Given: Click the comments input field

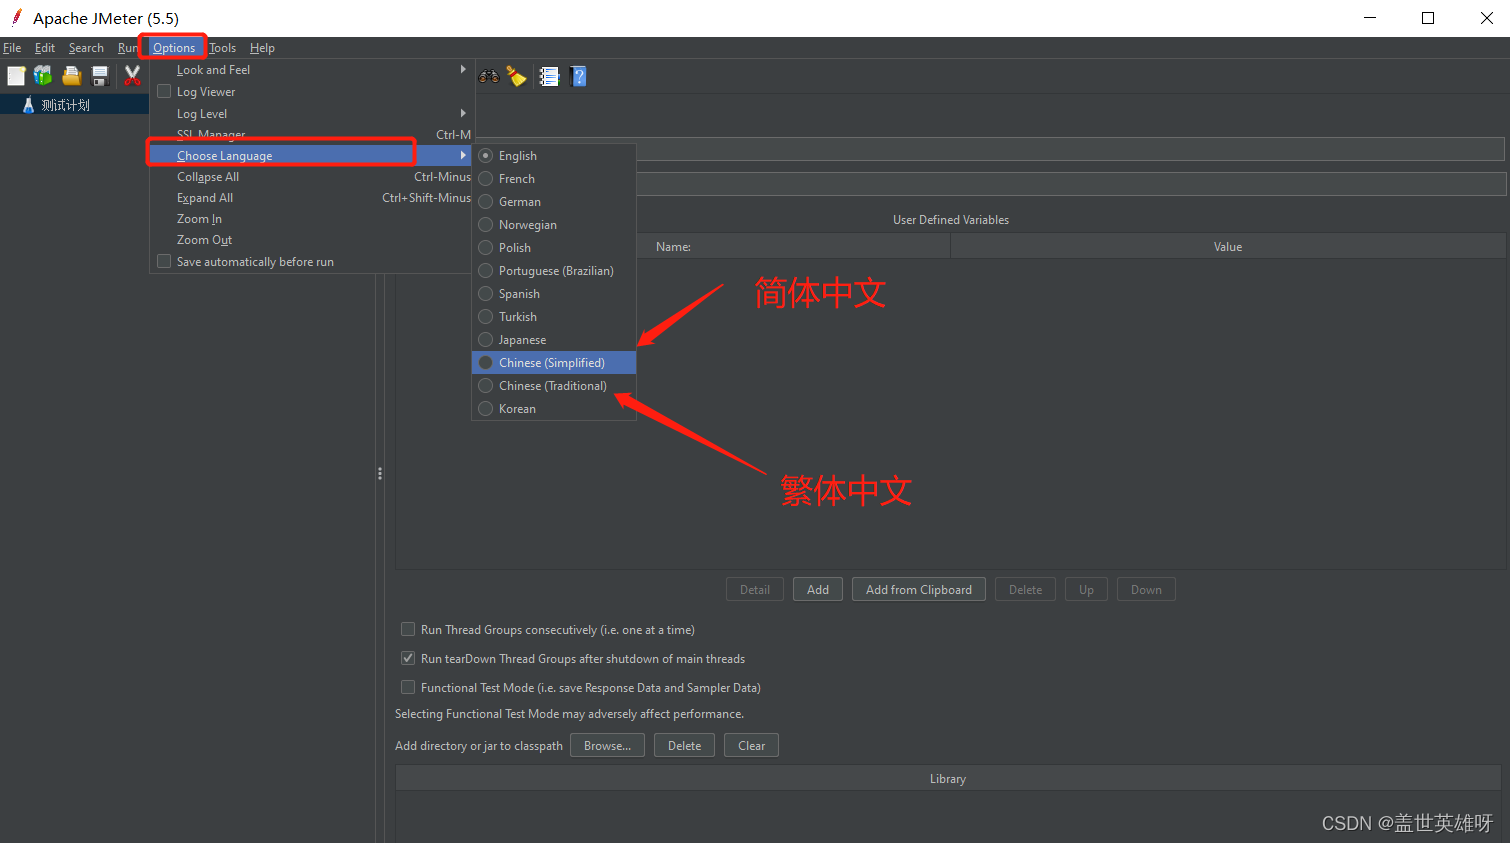Looking at the screenshot, I should [x=1071, y=184].
